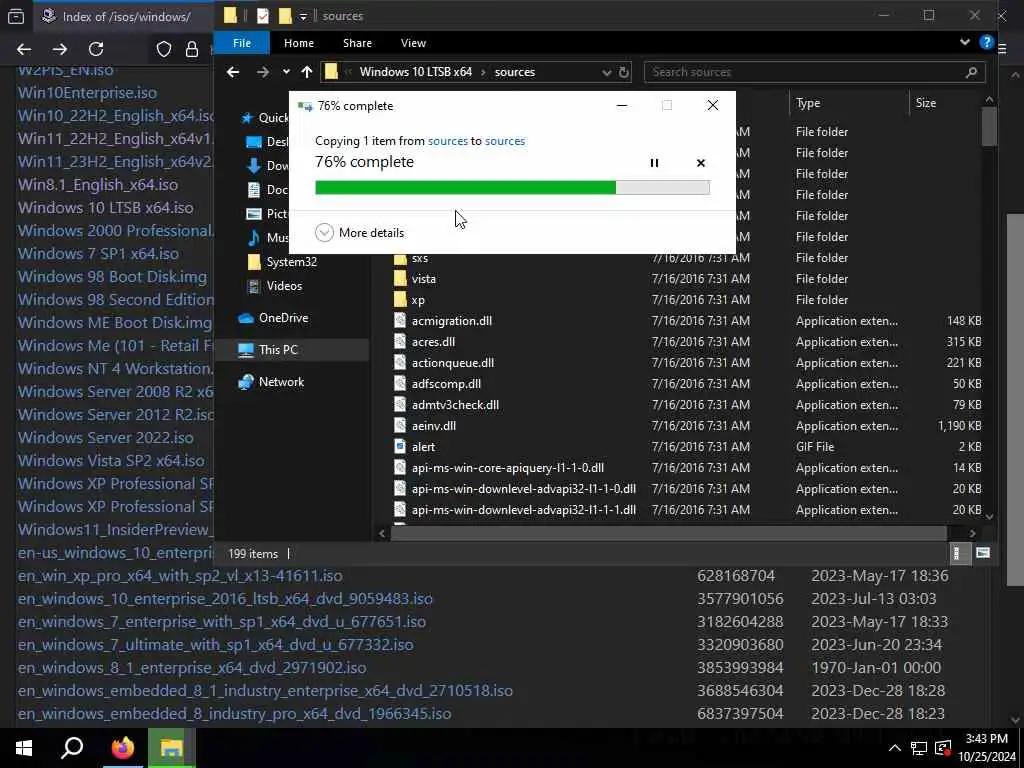Image resolution: width=1024 pixels, height=768 pixels.
Task: Select the vista folder
Action: tap(424, 279)
